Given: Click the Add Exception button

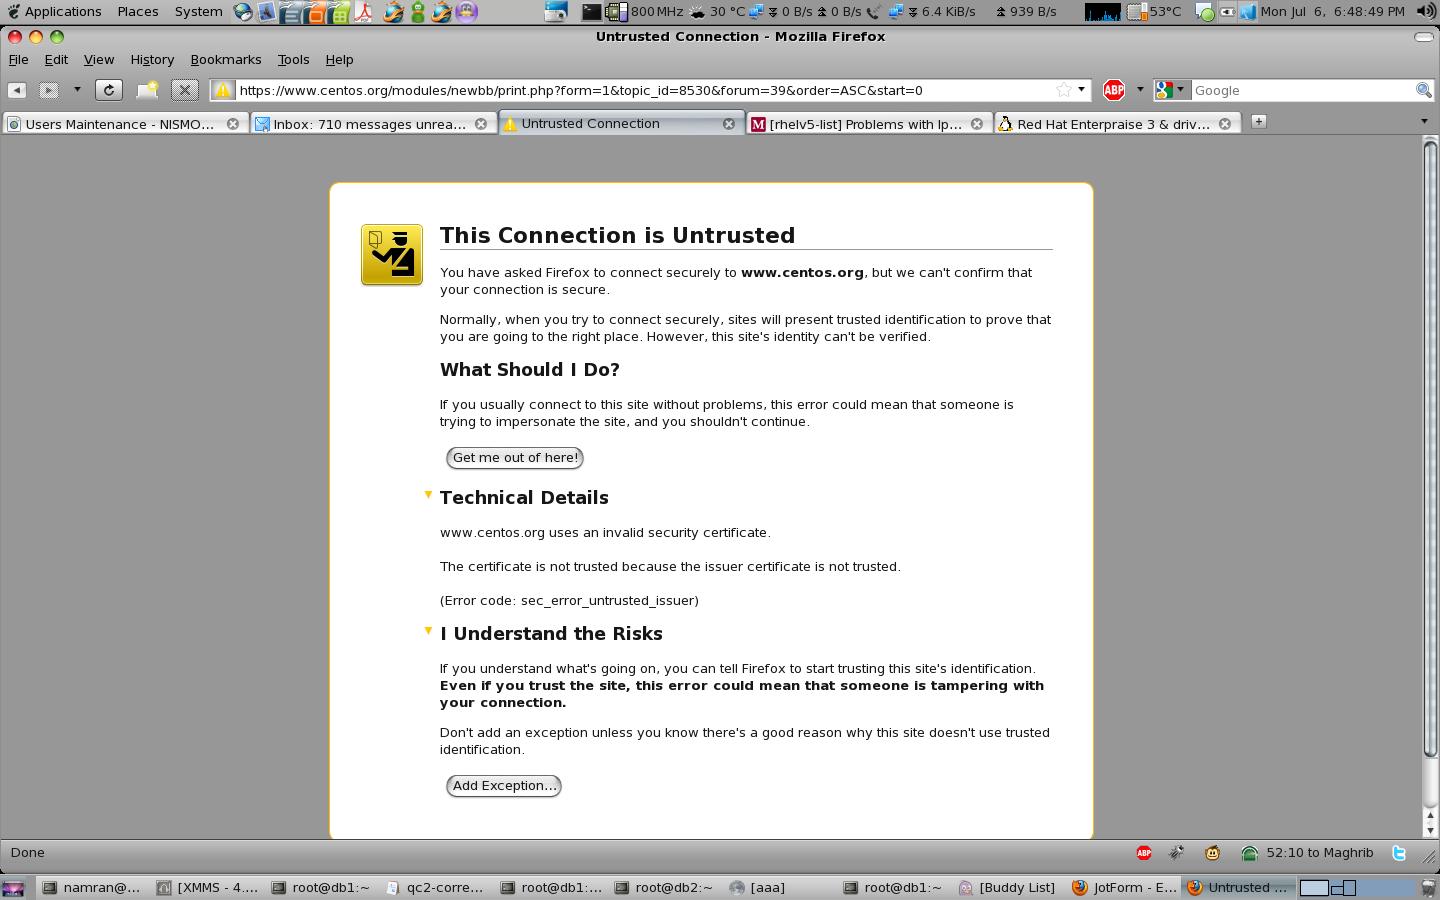Looking at the screenshot, I should pos(503,786).
